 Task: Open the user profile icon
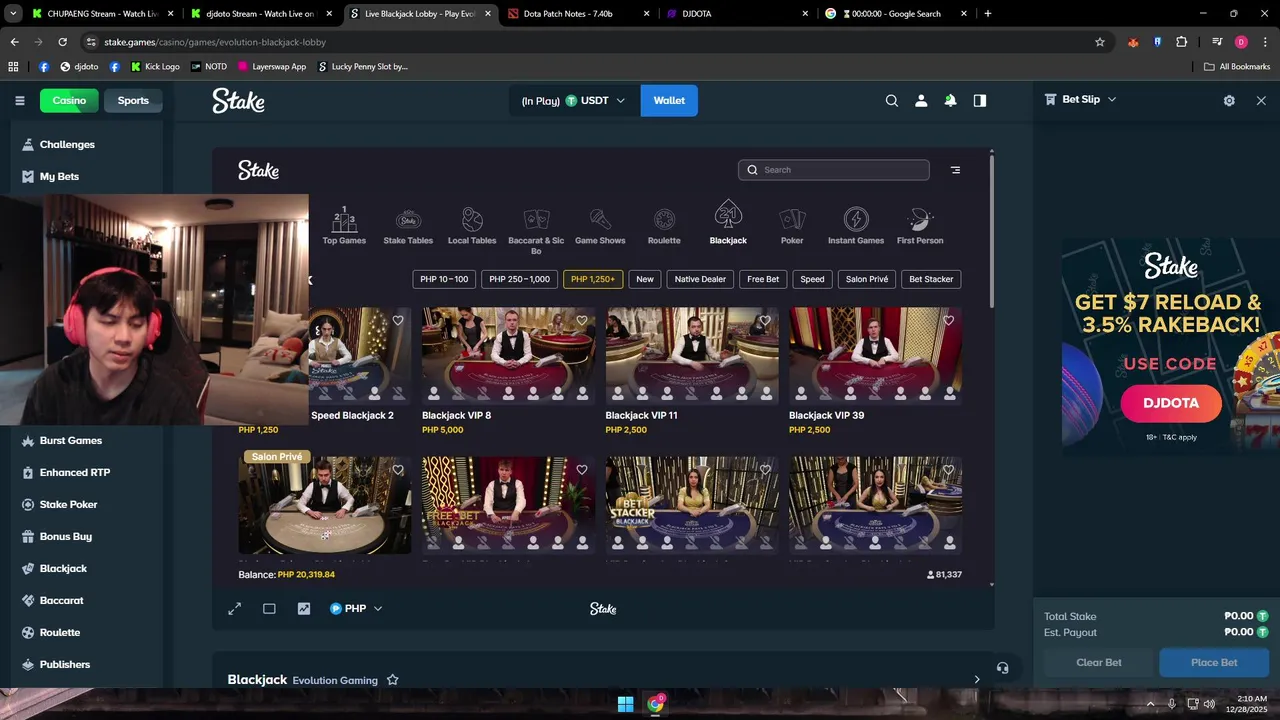click(921, 100)
